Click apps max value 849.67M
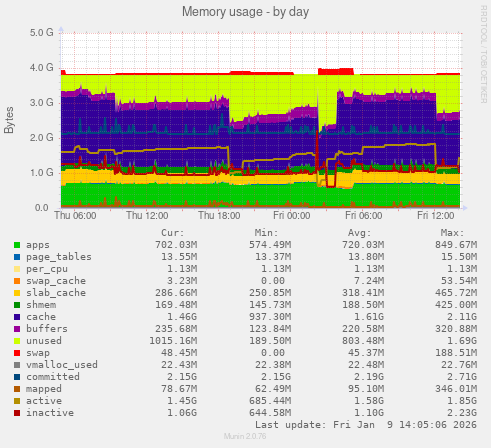 pos(456,245)
